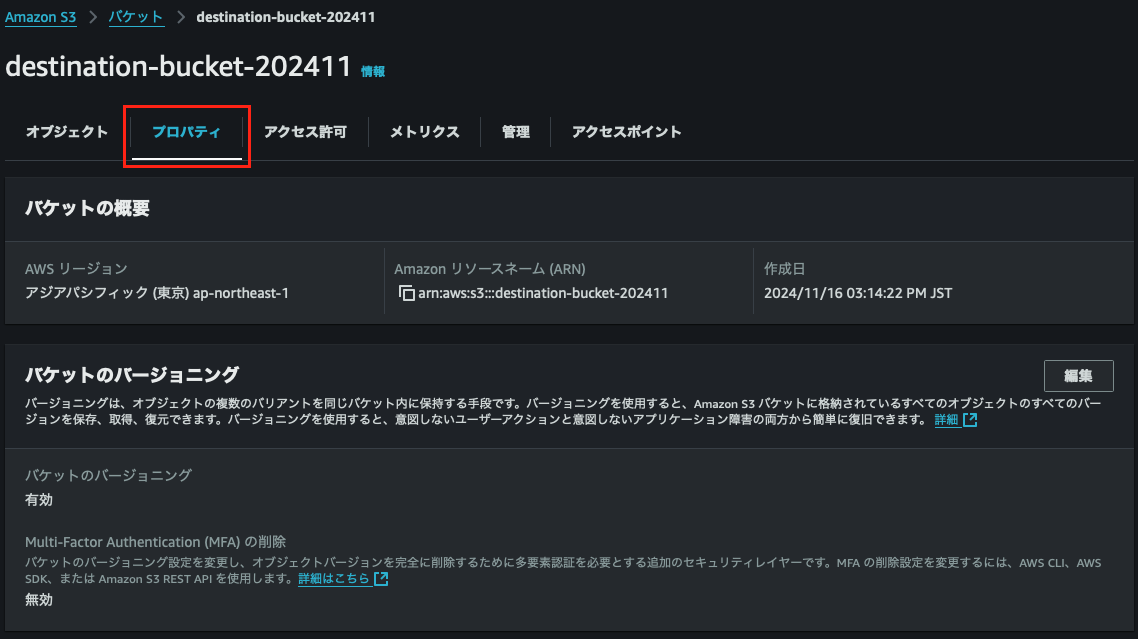The image size is (1138, 639).
Task: Click the ARN text arn:aws:s3:::destination-bucket-202411
Action: click(543, 293)
